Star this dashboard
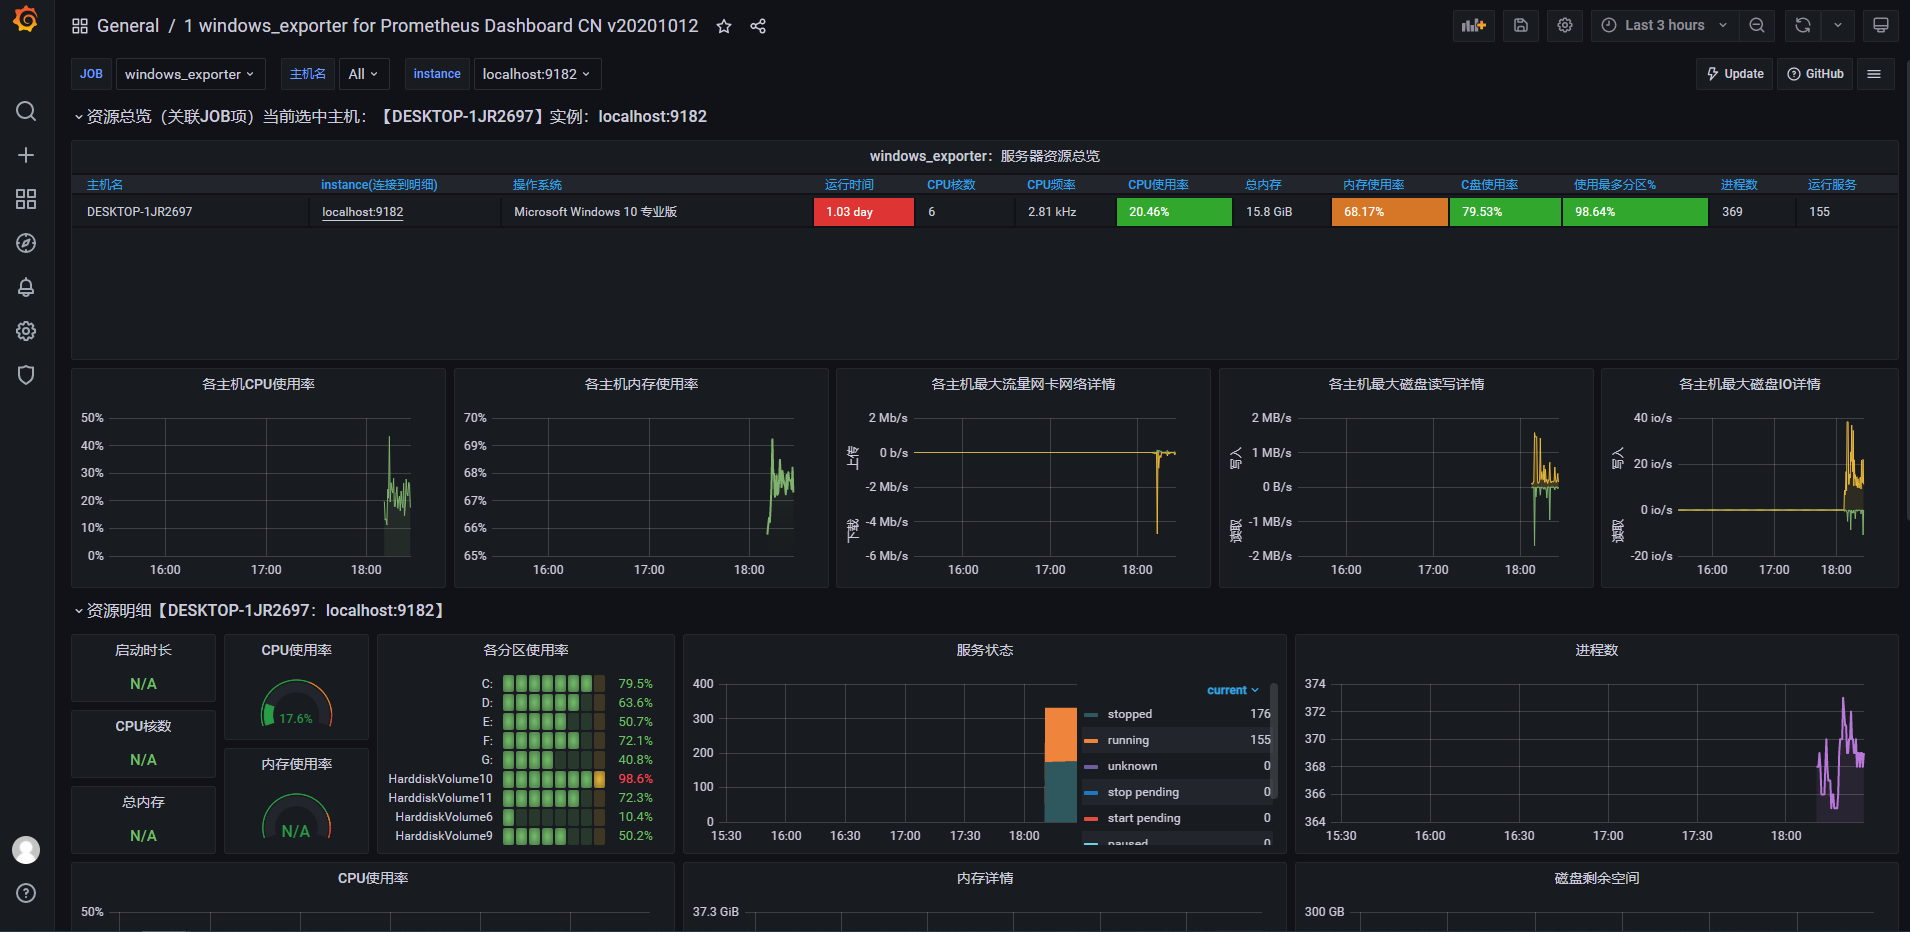Image resolution: width=1910 pixels, height=932 pixels. point(723,26)
